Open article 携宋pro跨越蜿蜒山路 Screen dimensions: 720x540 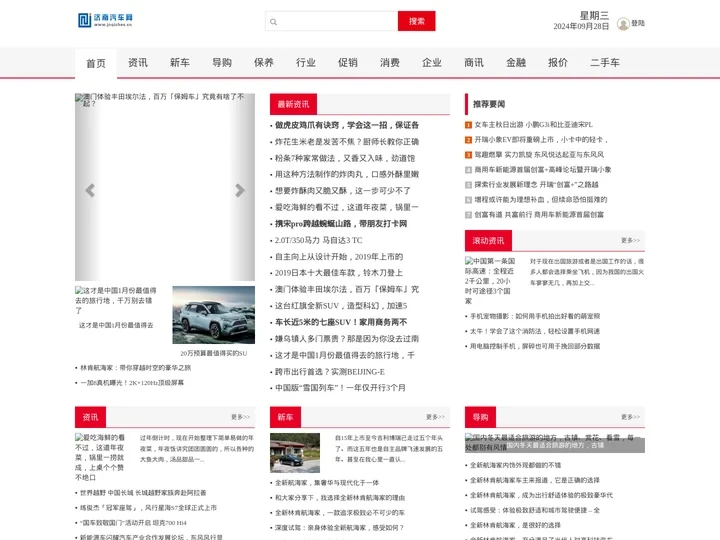(341, 224)
